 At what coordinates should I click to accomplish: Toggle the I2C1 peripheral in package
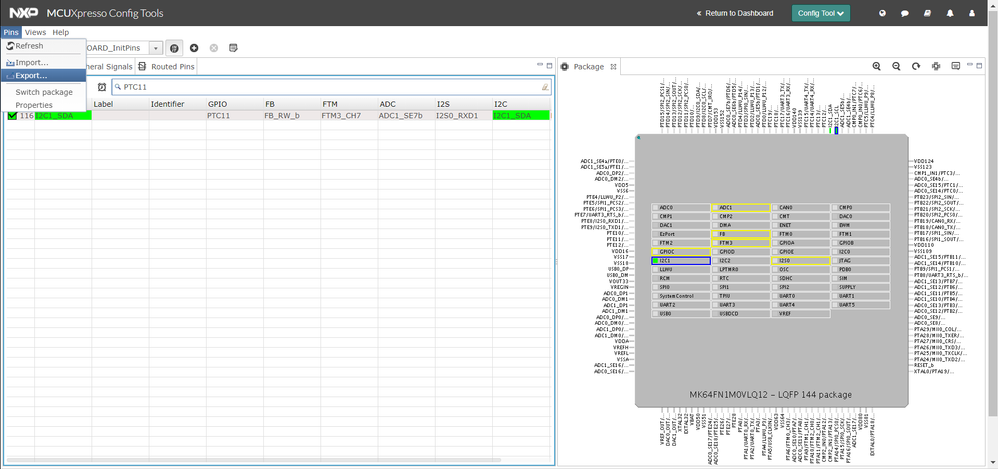click(x=655, y=261)
